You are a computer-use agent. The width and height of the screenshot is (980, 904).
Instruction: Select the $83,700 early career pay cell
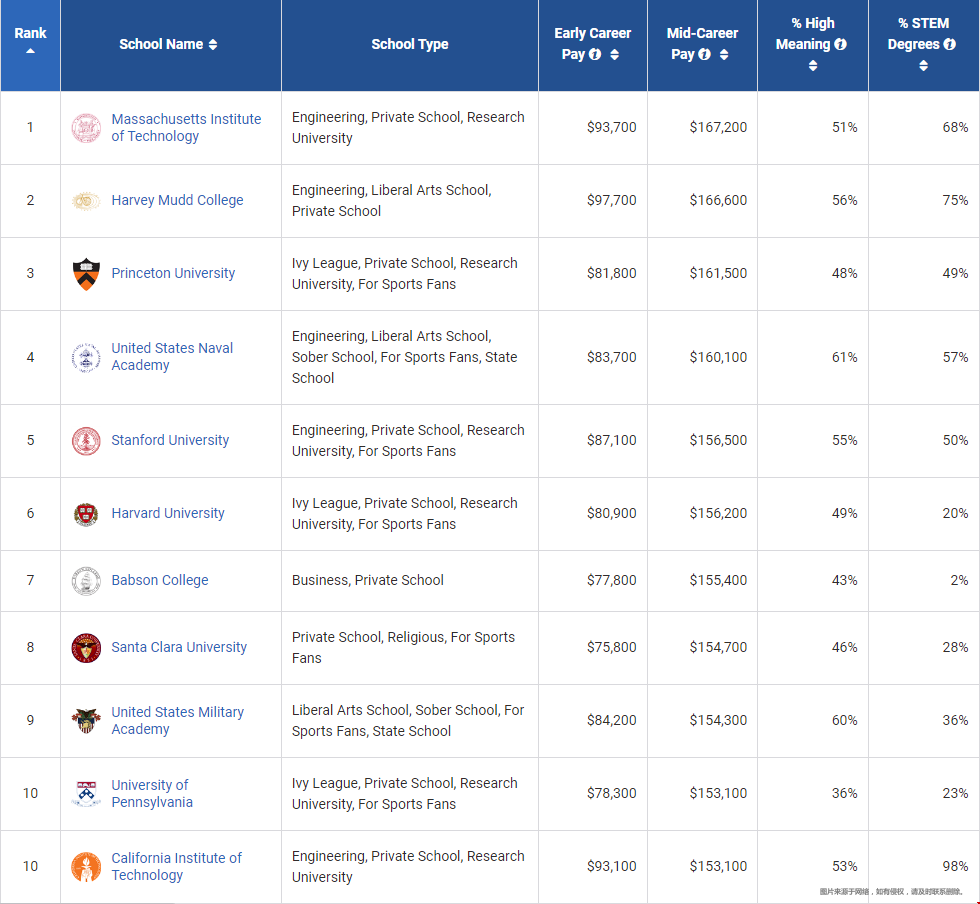point(593,358)
